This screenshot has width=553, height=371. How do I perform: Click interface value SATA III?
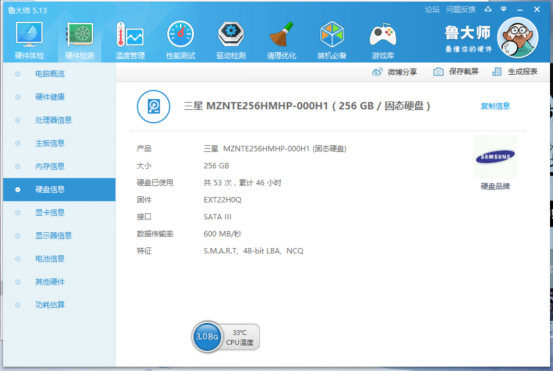(x=217, y=217)
